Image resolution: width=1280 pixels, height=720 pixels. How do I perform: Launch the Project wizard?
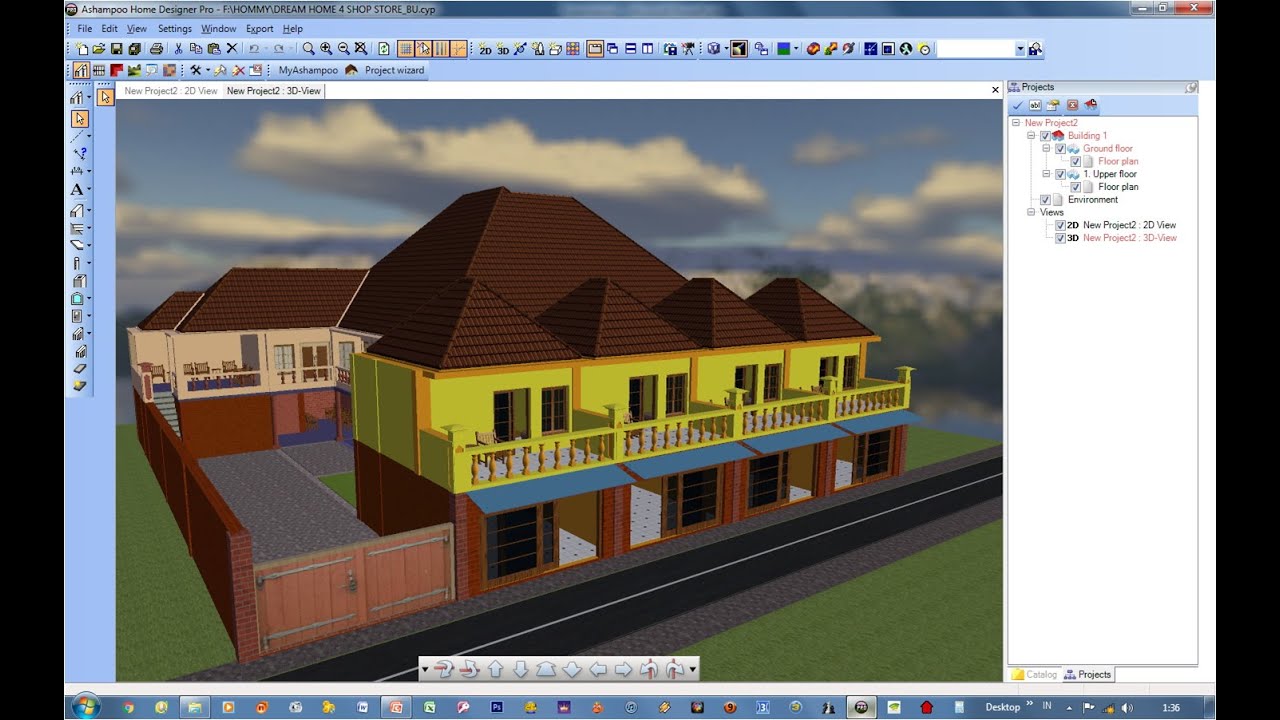[x=385, y=70]
